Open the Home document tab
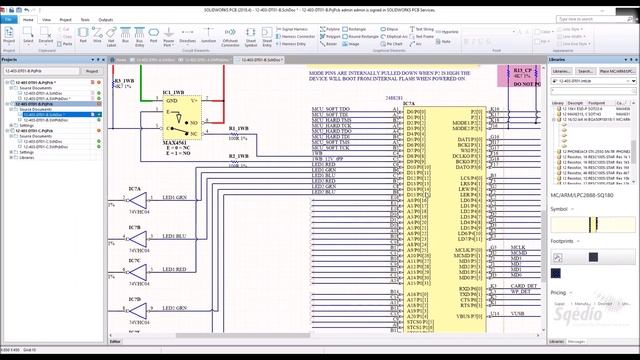Screen dimensions: 640x360 [x=118, y=60]
